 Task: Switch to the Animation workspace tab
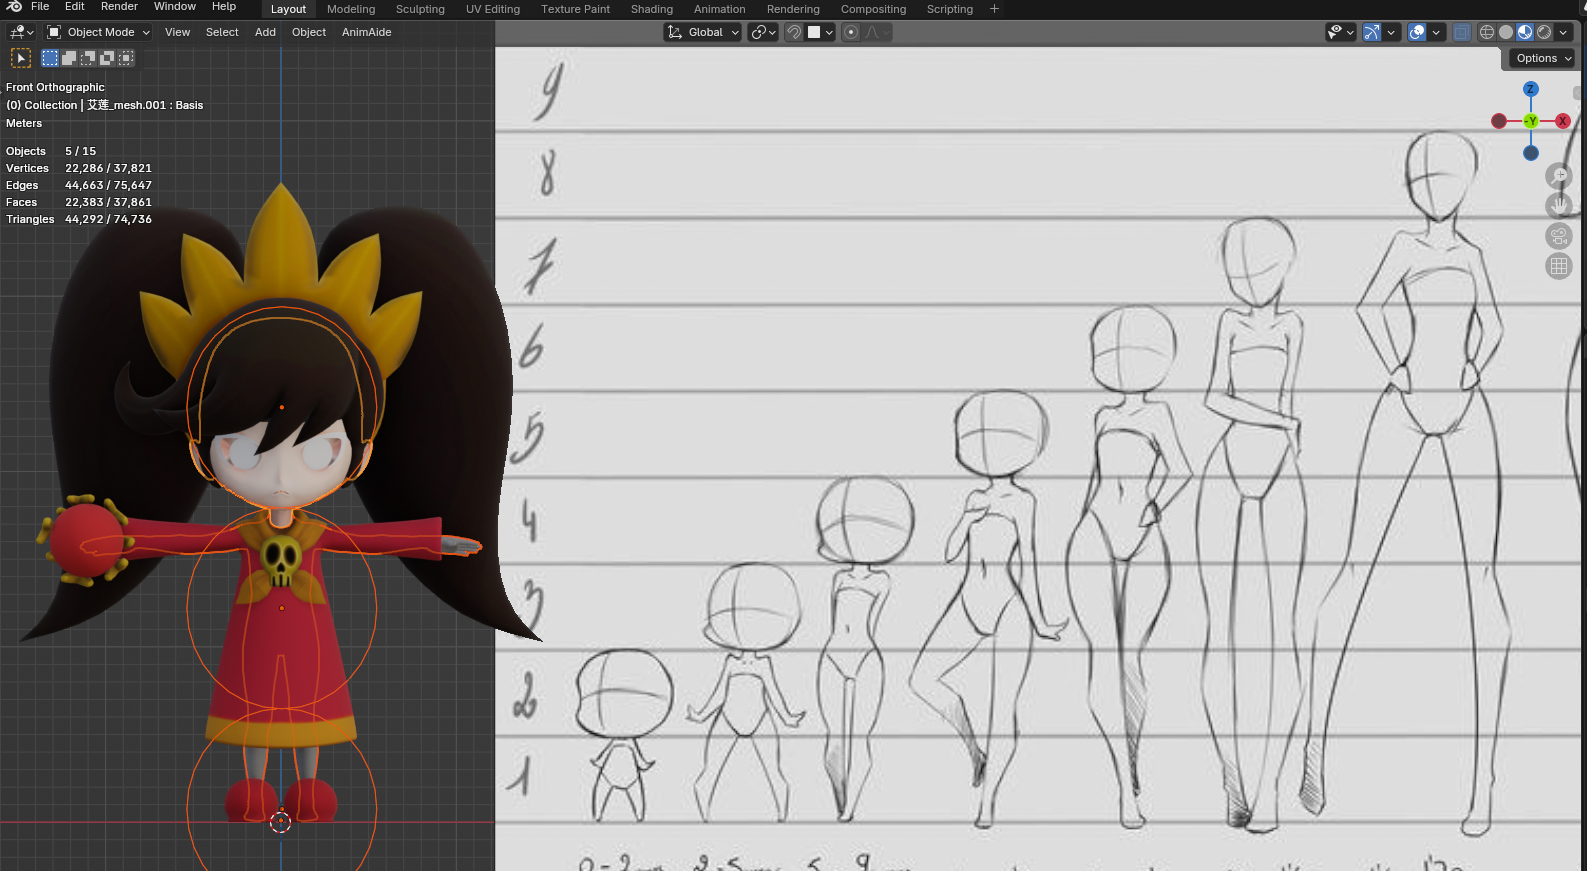point(720,9)
